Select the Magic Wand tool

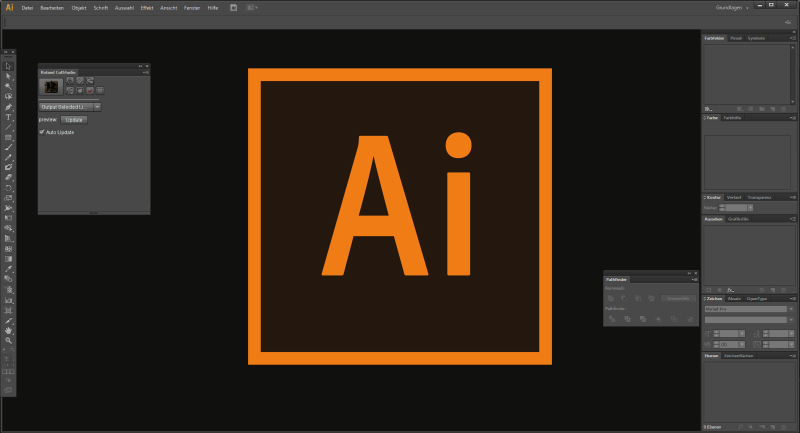8,87
